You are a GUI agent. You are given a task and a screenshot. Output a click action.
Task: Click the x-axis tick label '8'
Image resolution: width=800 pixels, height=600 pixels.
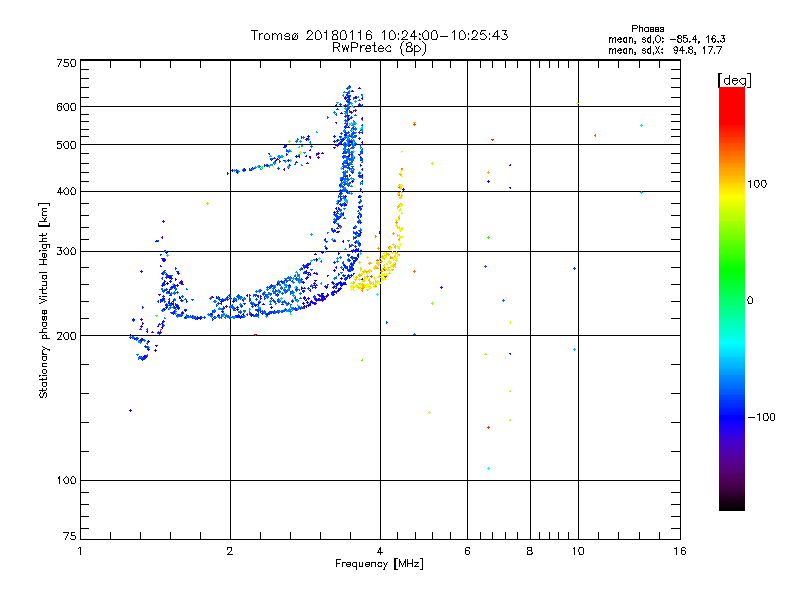coord(530,551)
